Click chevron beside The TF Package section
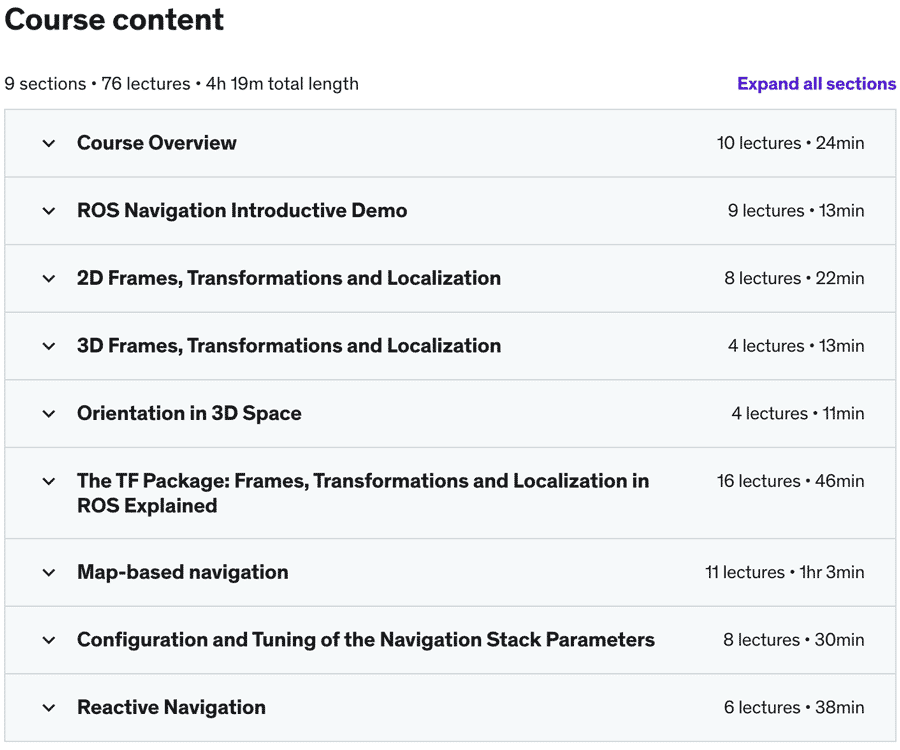 coord(49,481)
